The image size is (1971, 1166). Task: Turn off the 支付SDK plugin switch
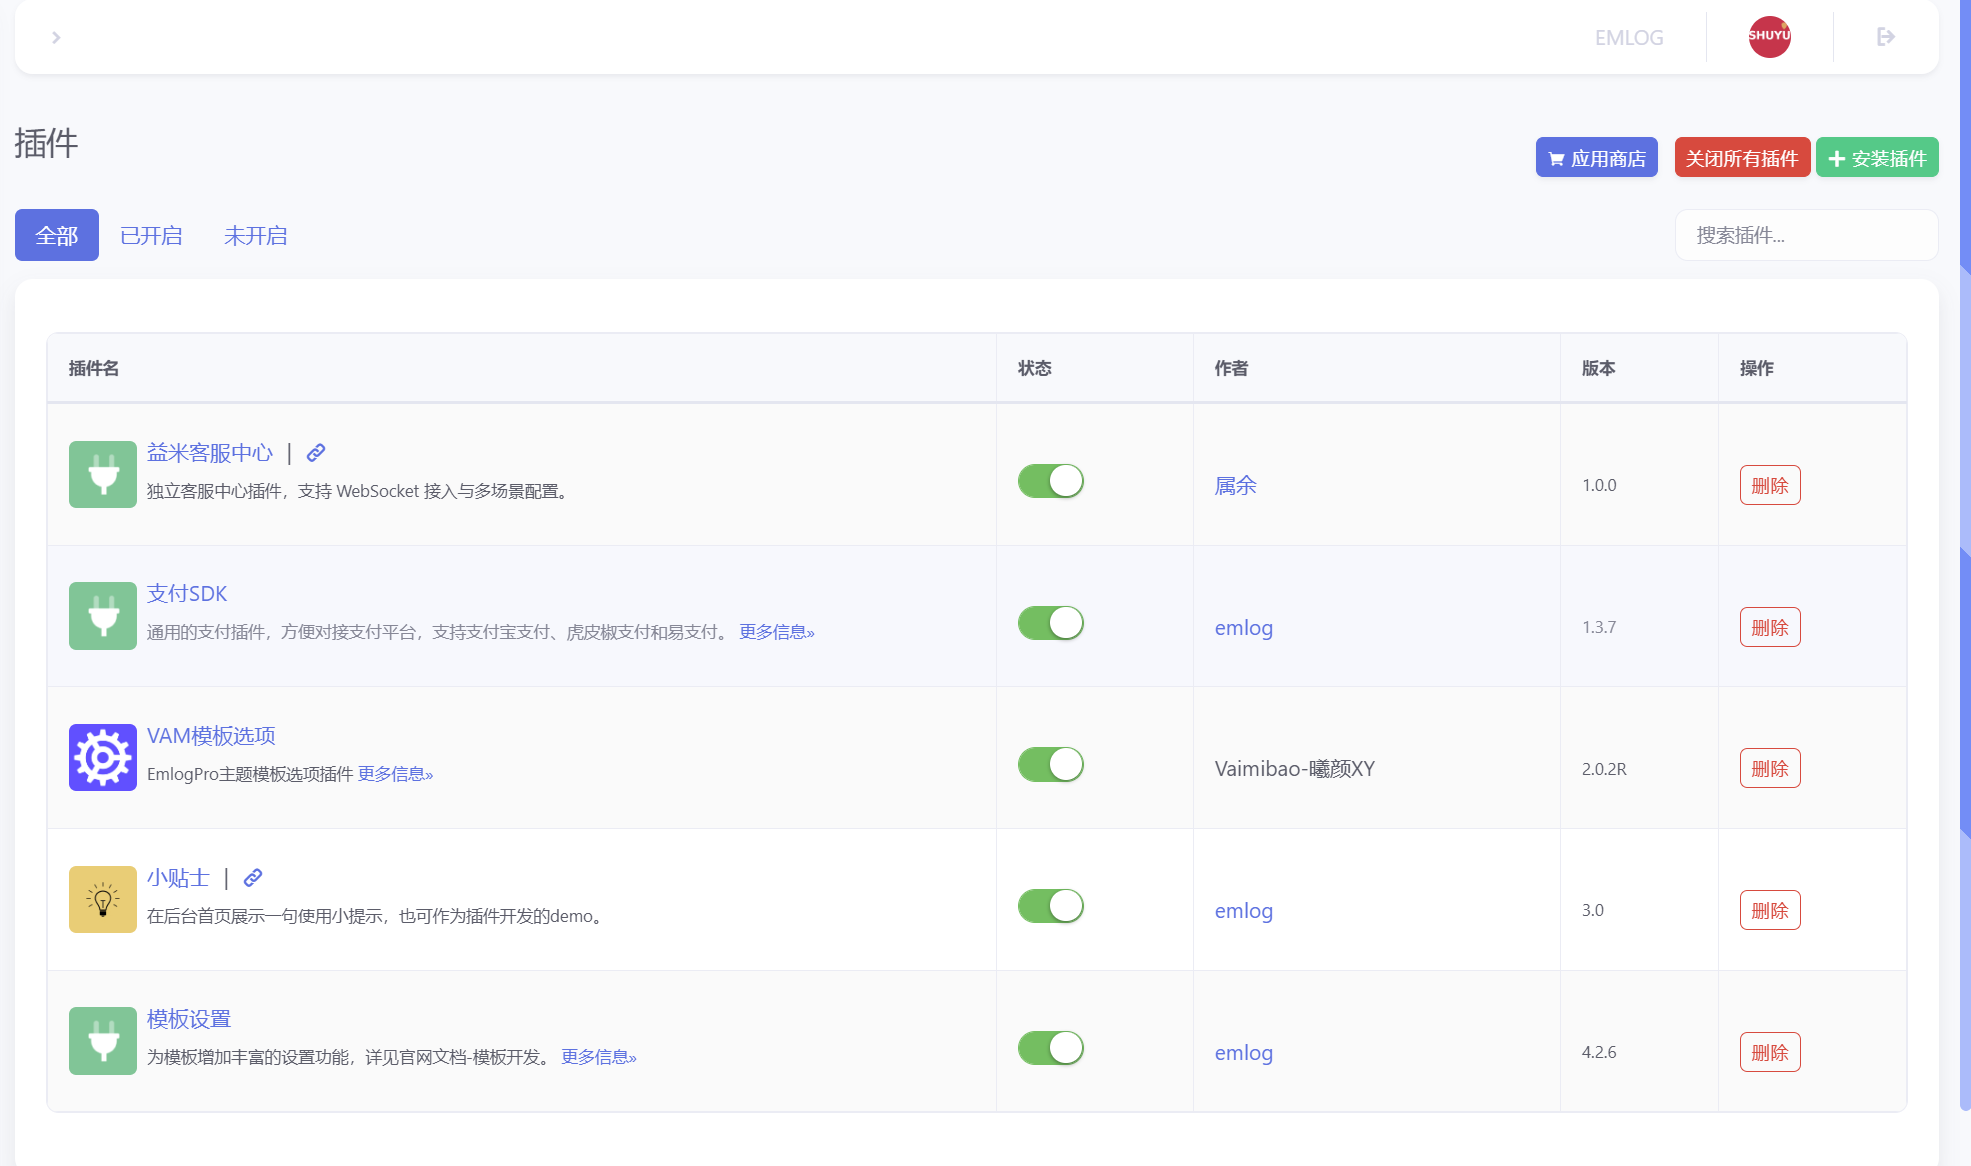[x=1050, y=623]
